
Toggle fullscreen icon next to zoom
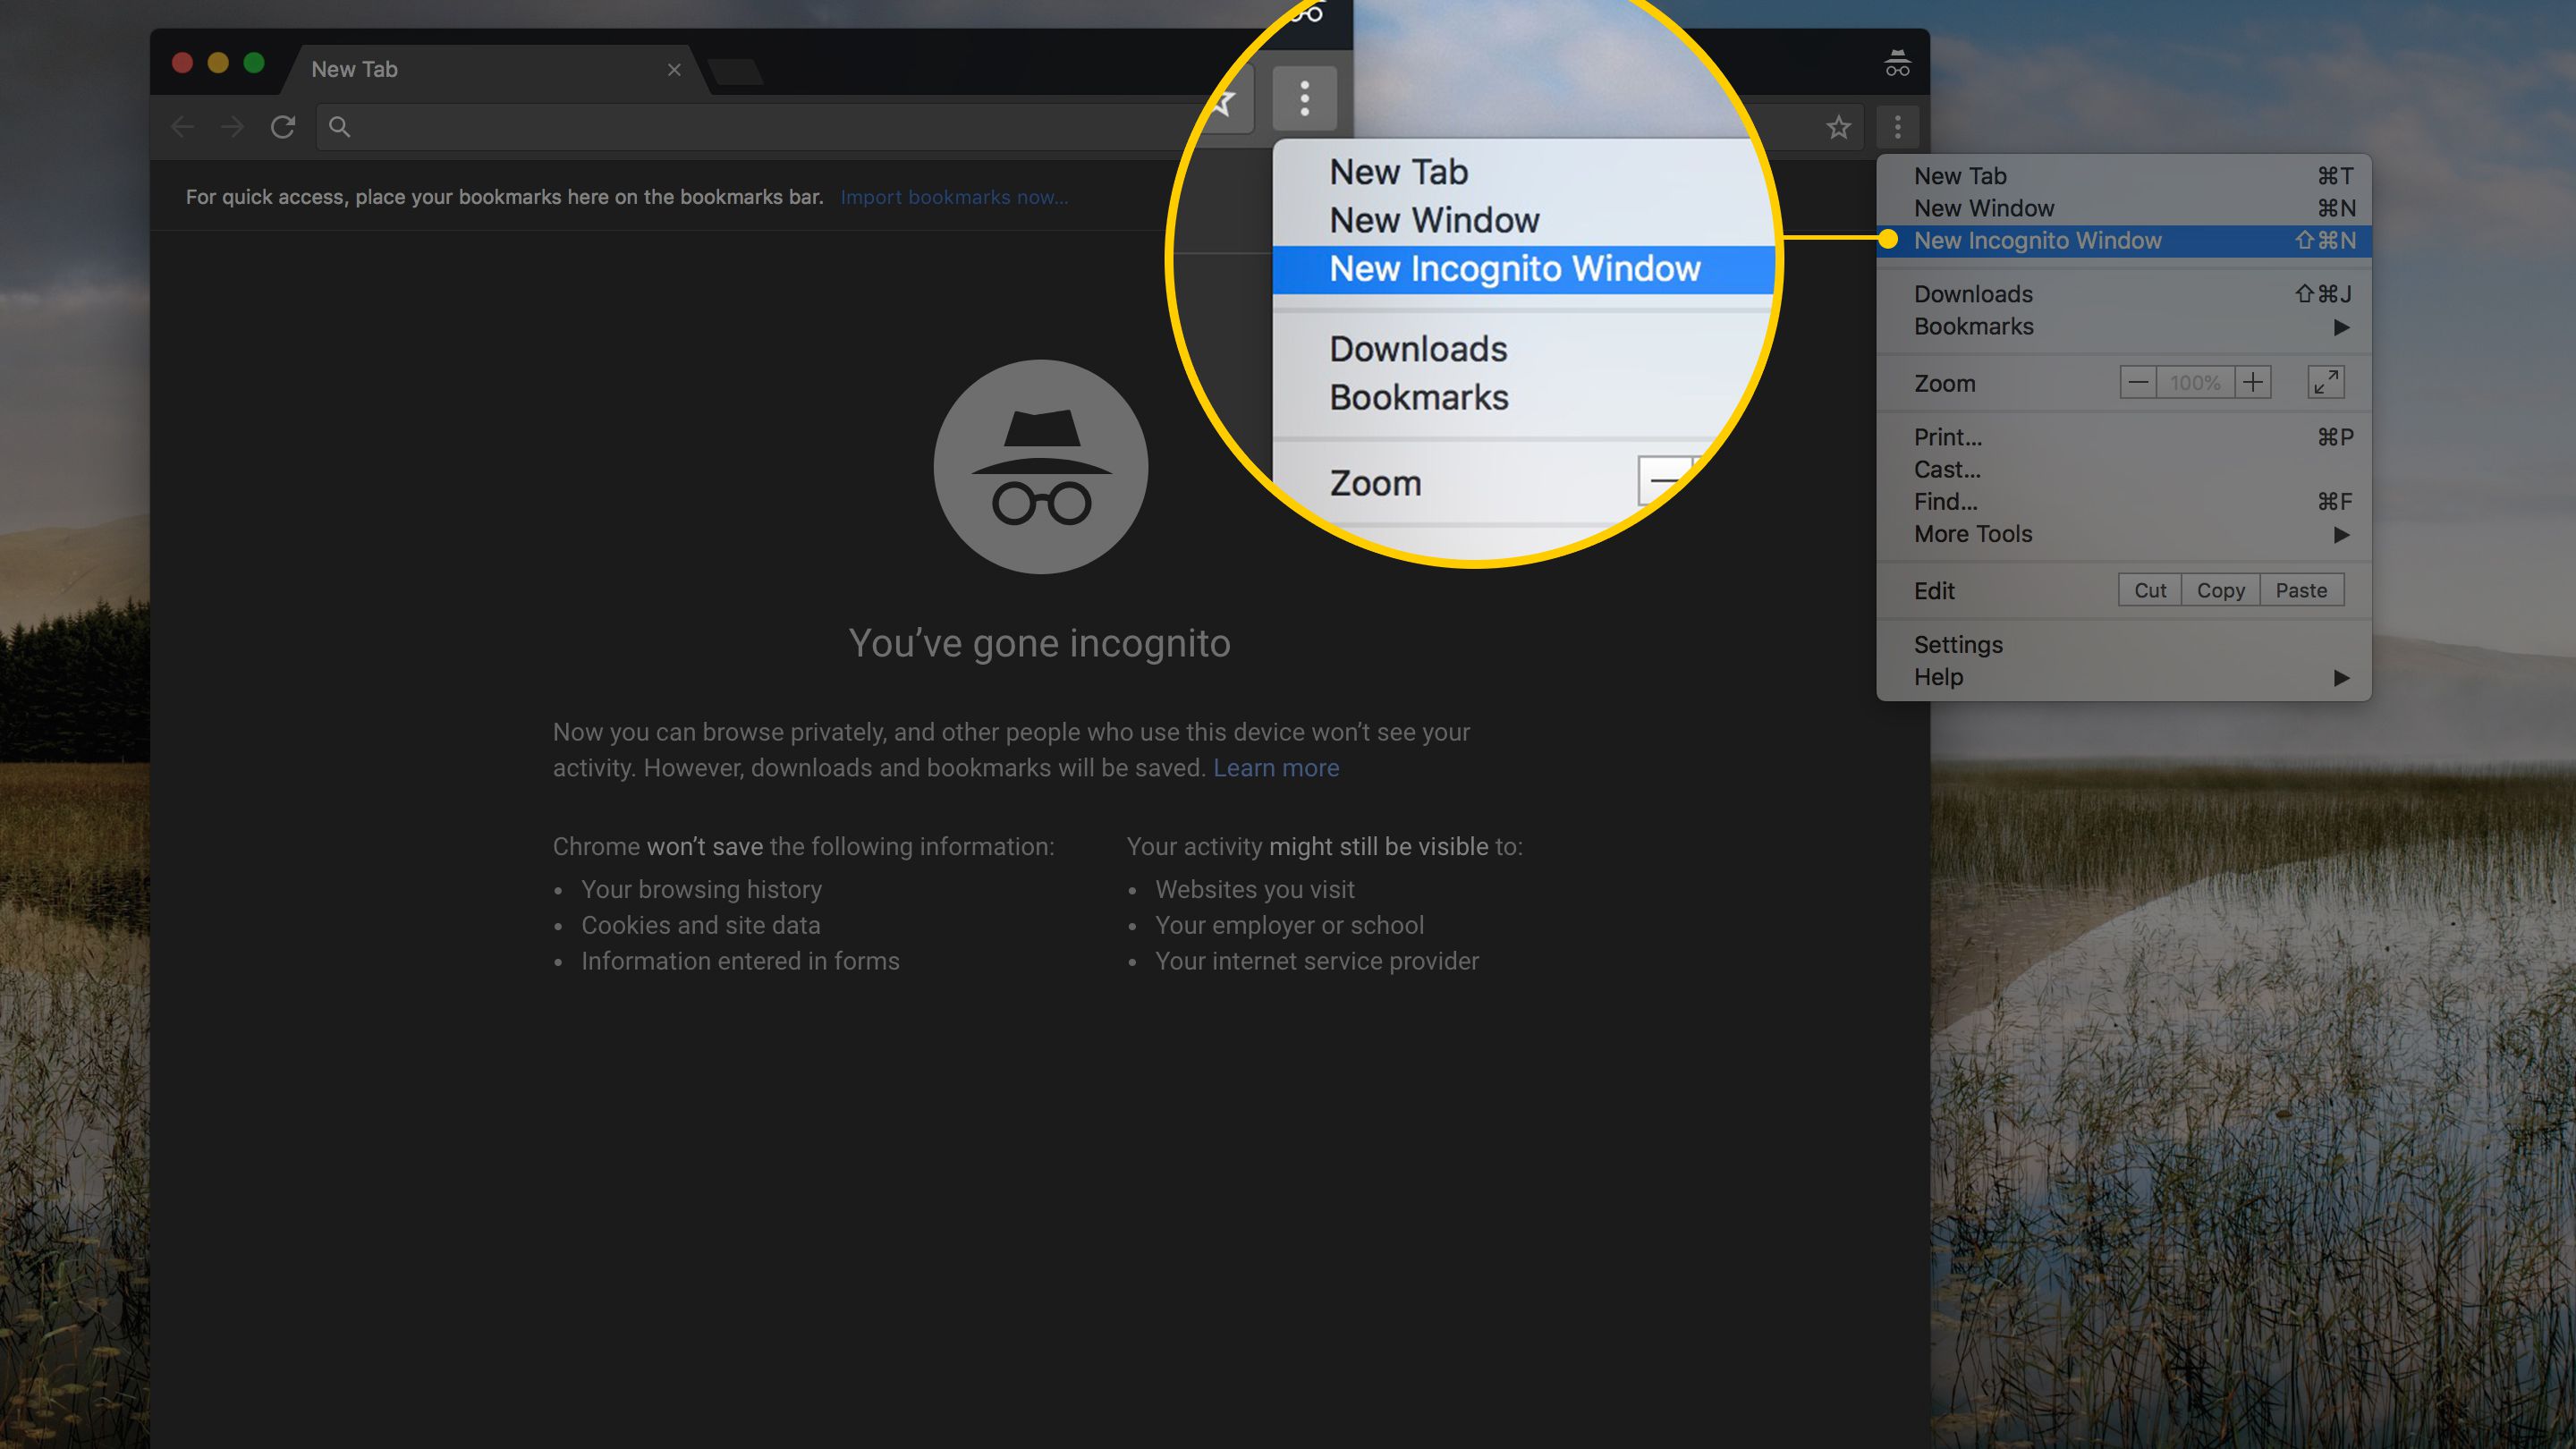tap(2326, 382)
